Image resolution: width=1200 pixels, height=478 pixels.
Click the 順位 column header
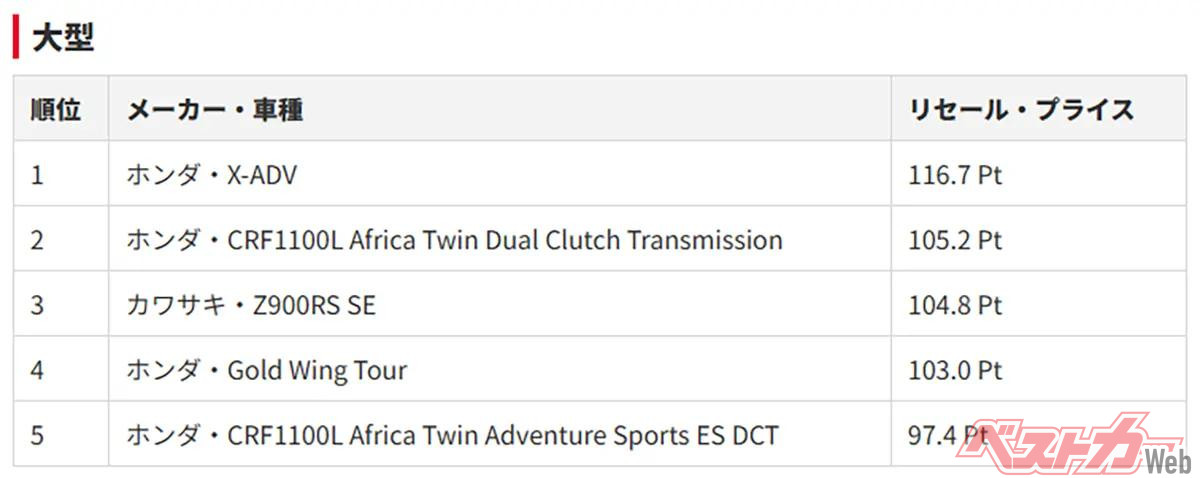[56, 109]
